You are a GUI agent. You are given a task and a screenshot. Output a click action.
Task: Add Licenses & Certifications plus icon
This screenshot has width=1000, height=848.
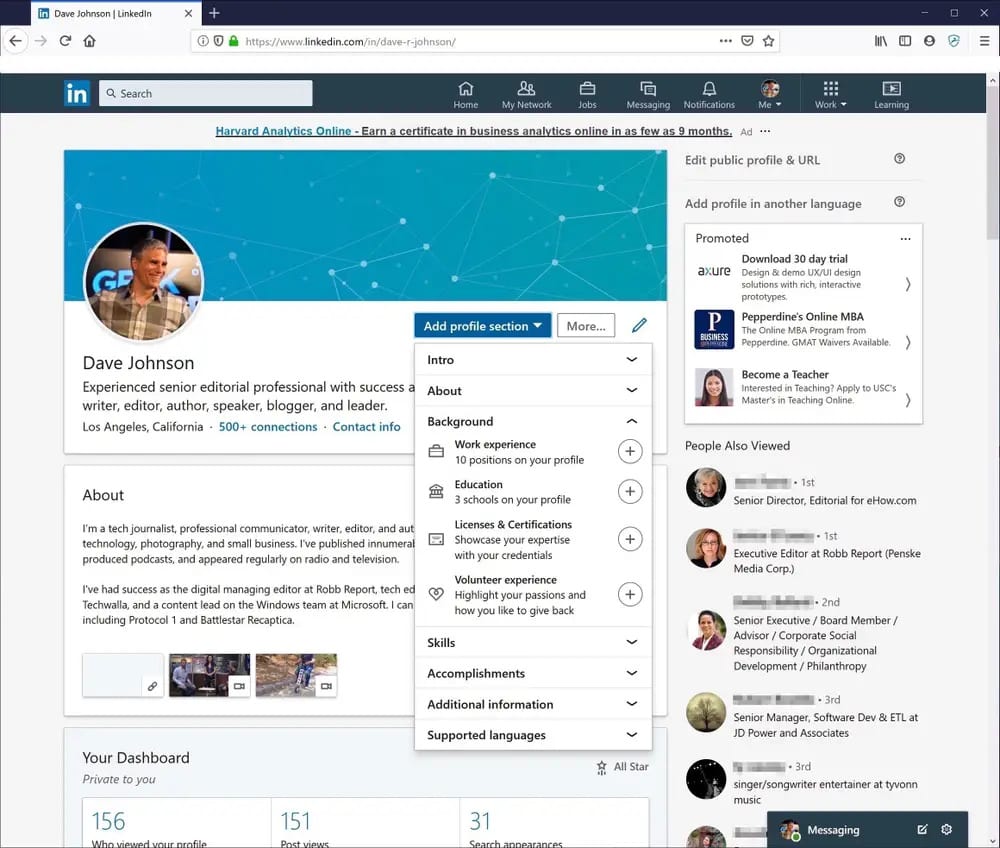pos(629,539)
